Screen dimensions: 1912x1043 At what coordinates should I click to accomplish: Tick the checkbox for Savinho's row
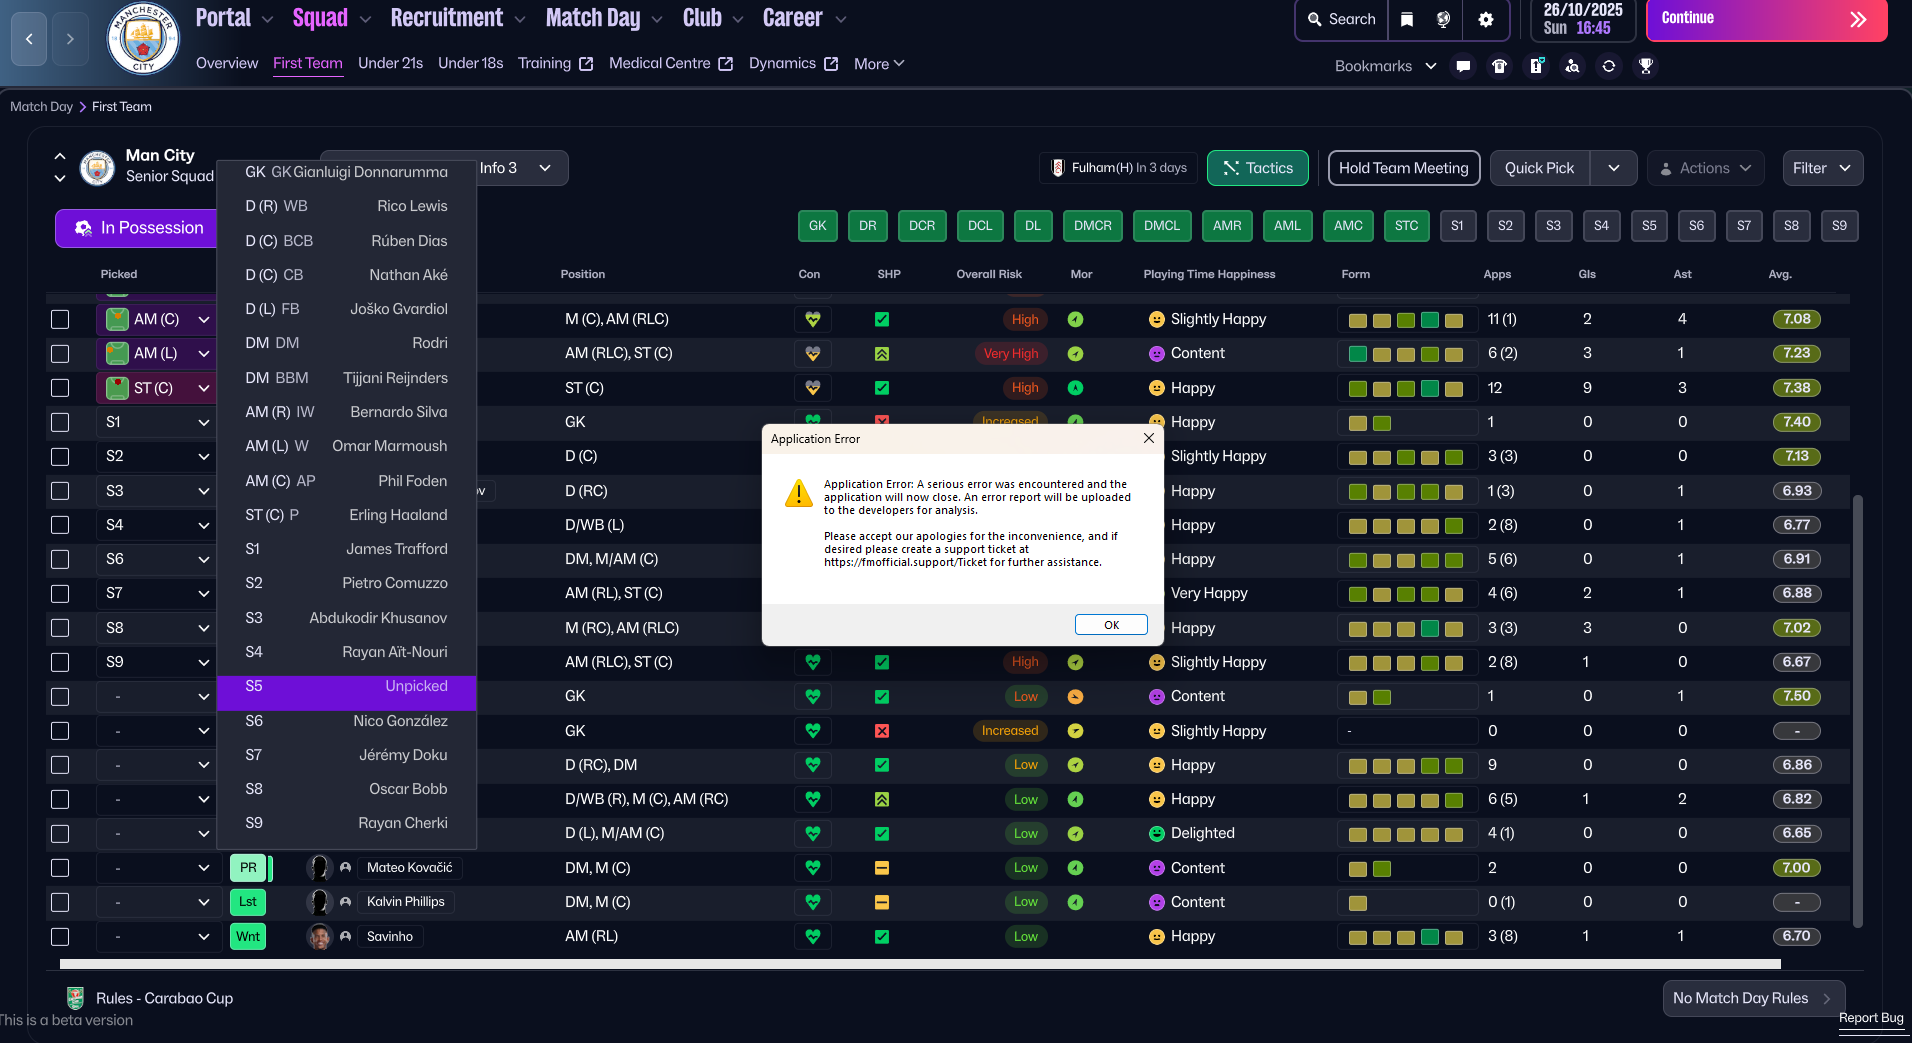click(x=60, y=937)
